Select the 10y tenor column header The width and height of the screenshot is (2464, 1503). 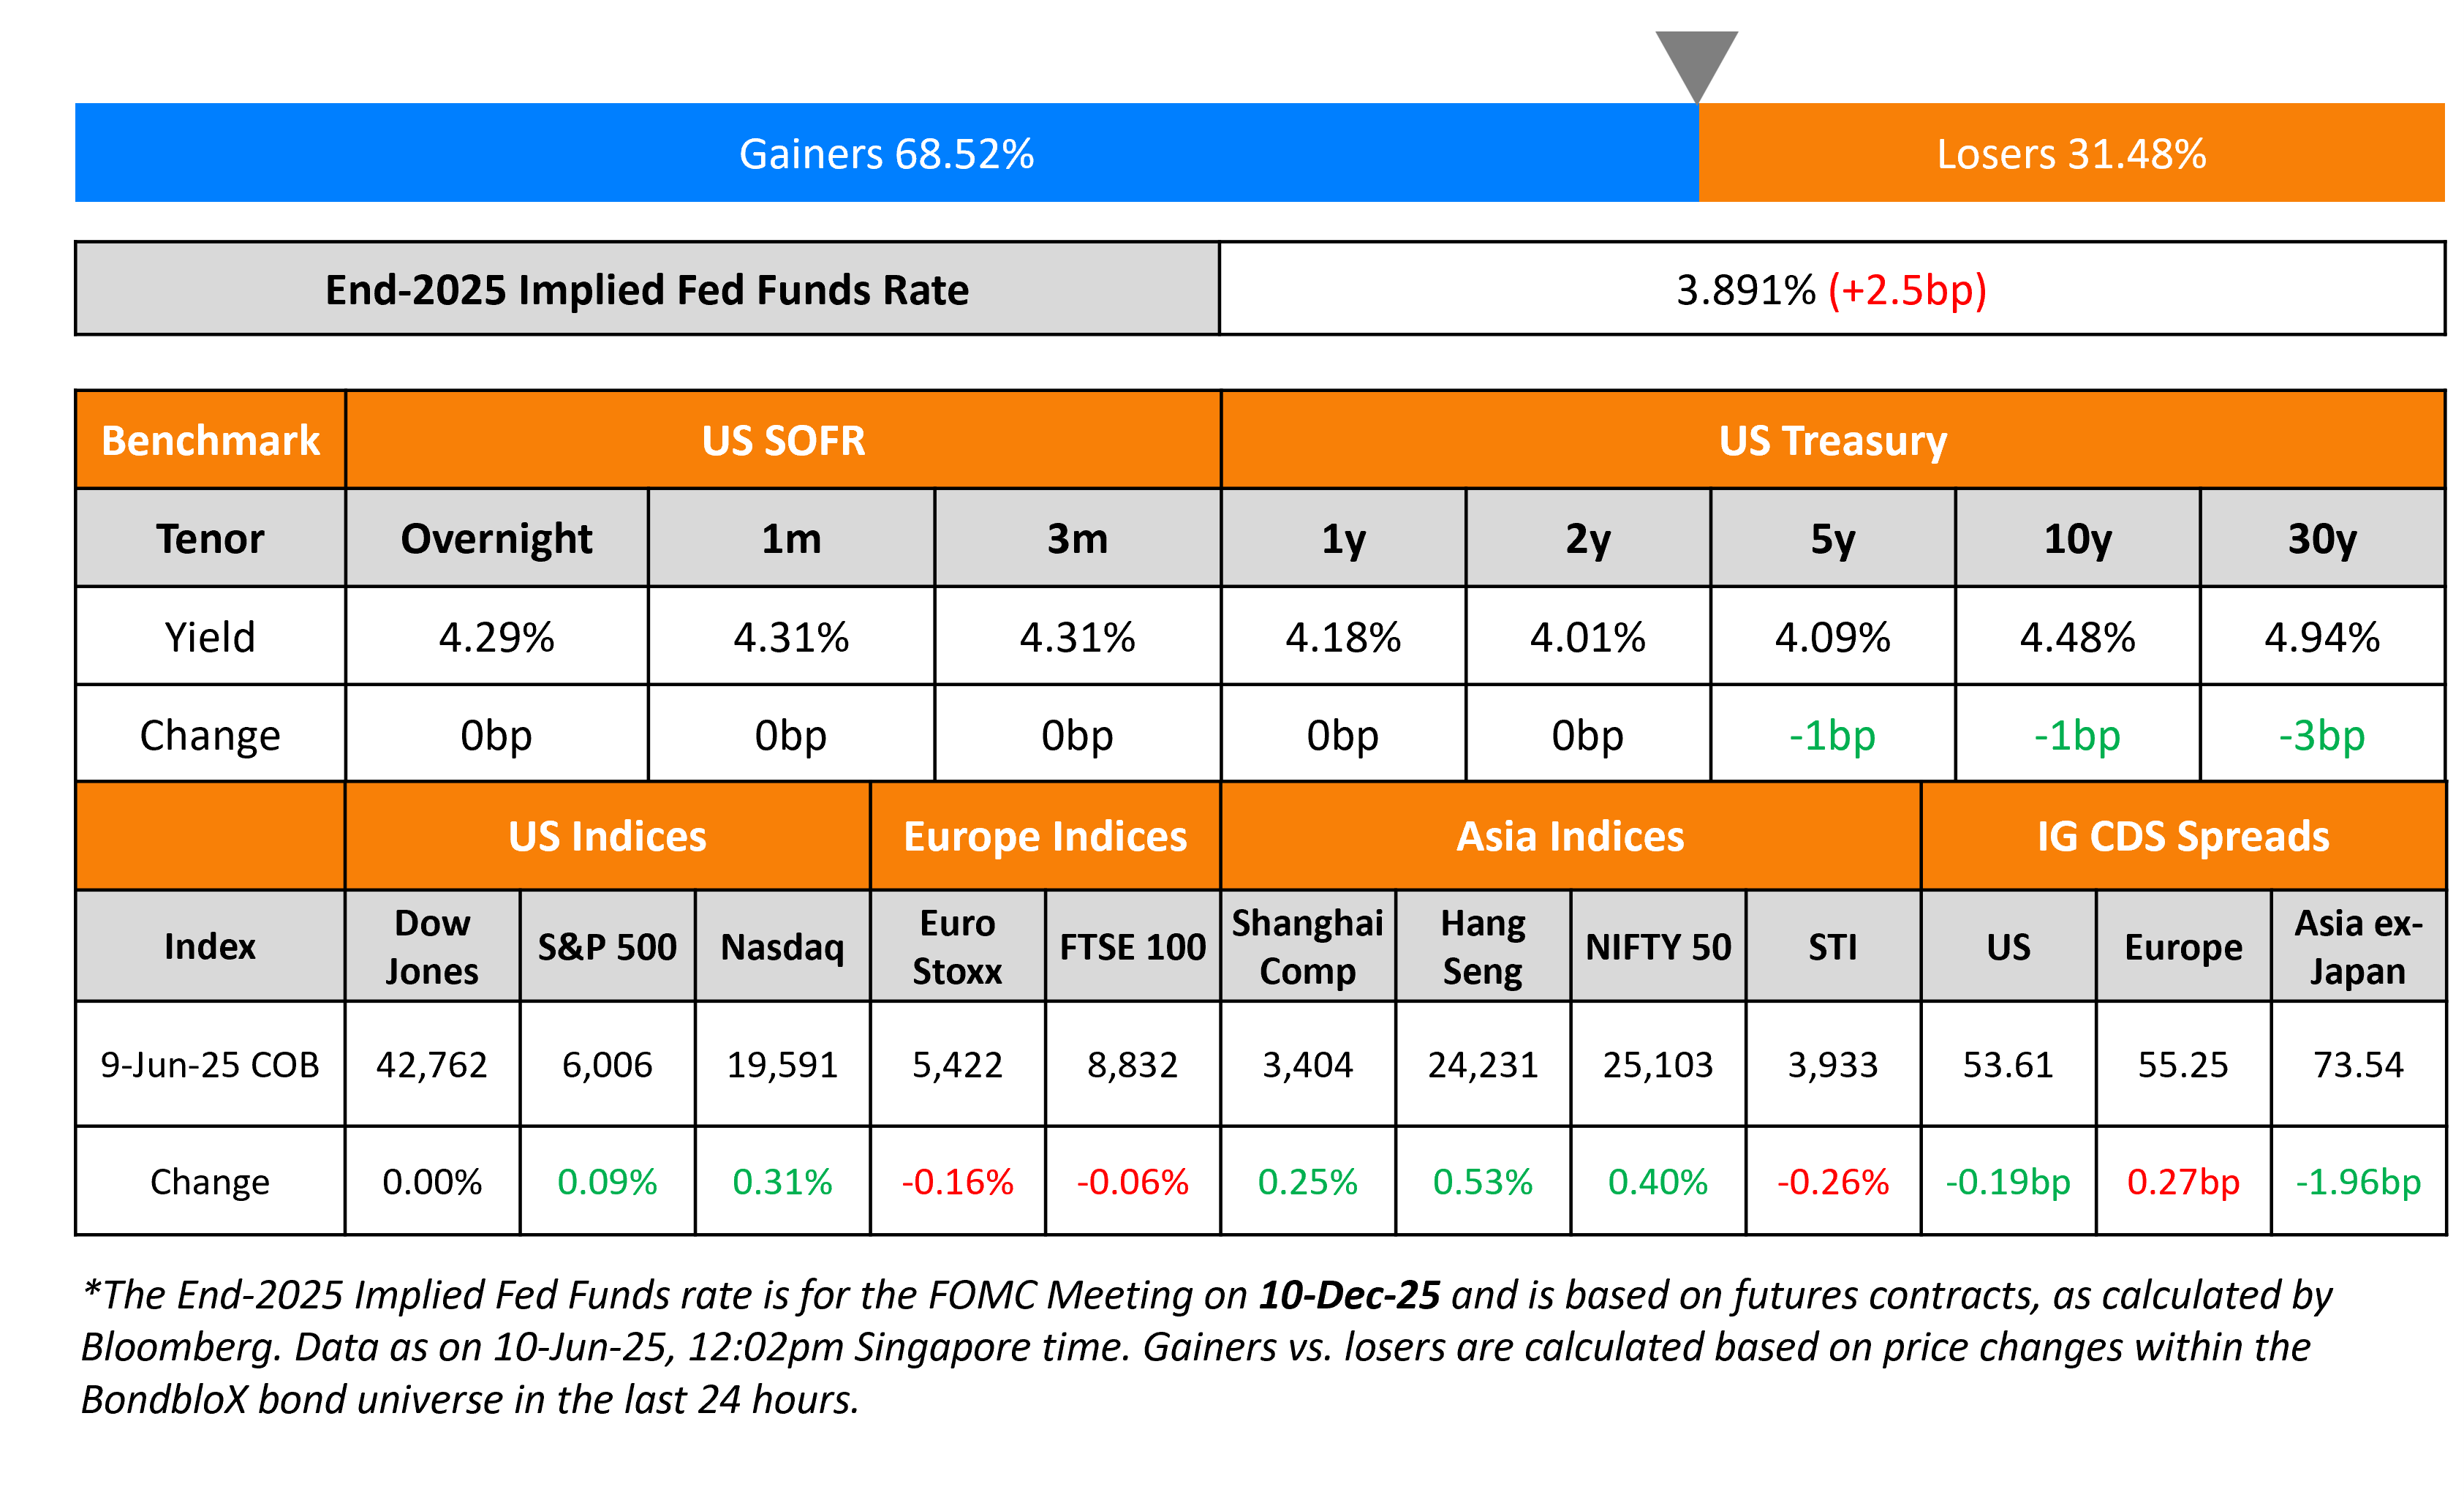point(2077,539)
